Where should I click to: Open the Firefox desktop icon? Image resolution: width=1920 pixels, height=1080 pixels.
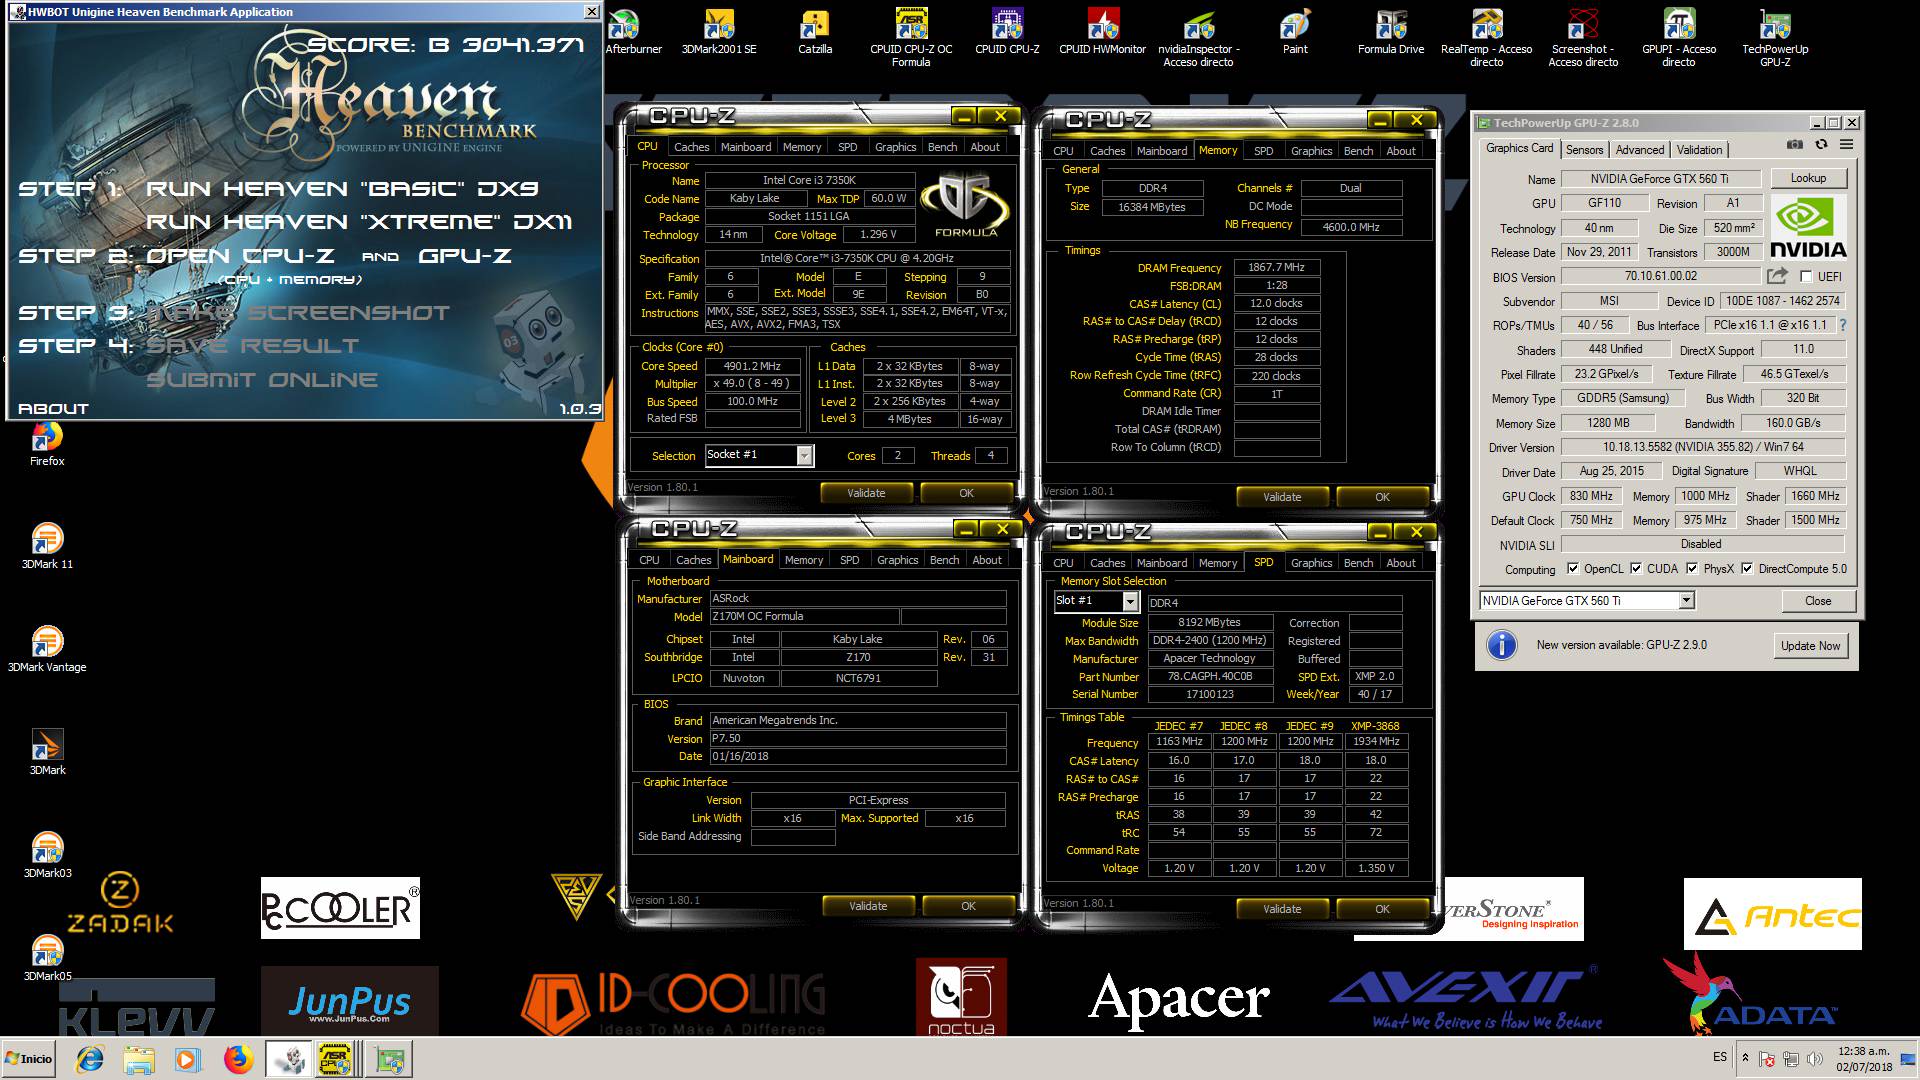pos(47,445)
